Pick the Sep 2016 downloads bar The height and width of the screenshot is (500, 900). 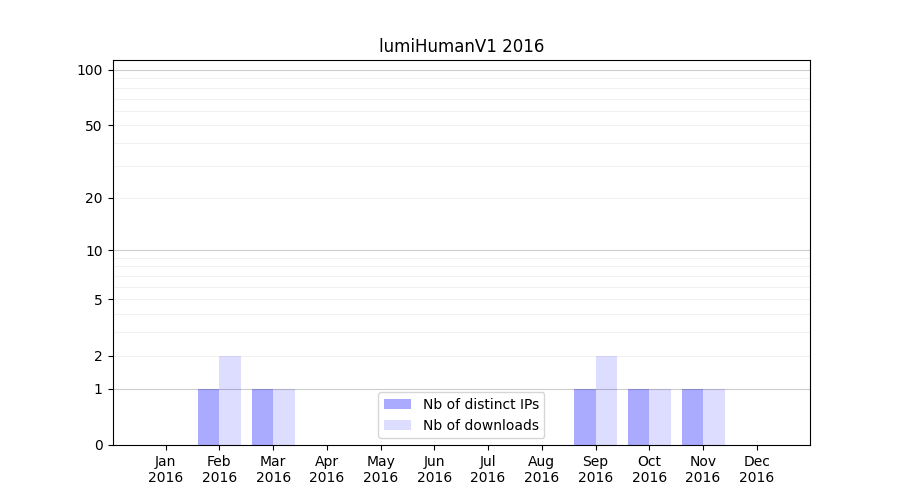tap(606, 400)
